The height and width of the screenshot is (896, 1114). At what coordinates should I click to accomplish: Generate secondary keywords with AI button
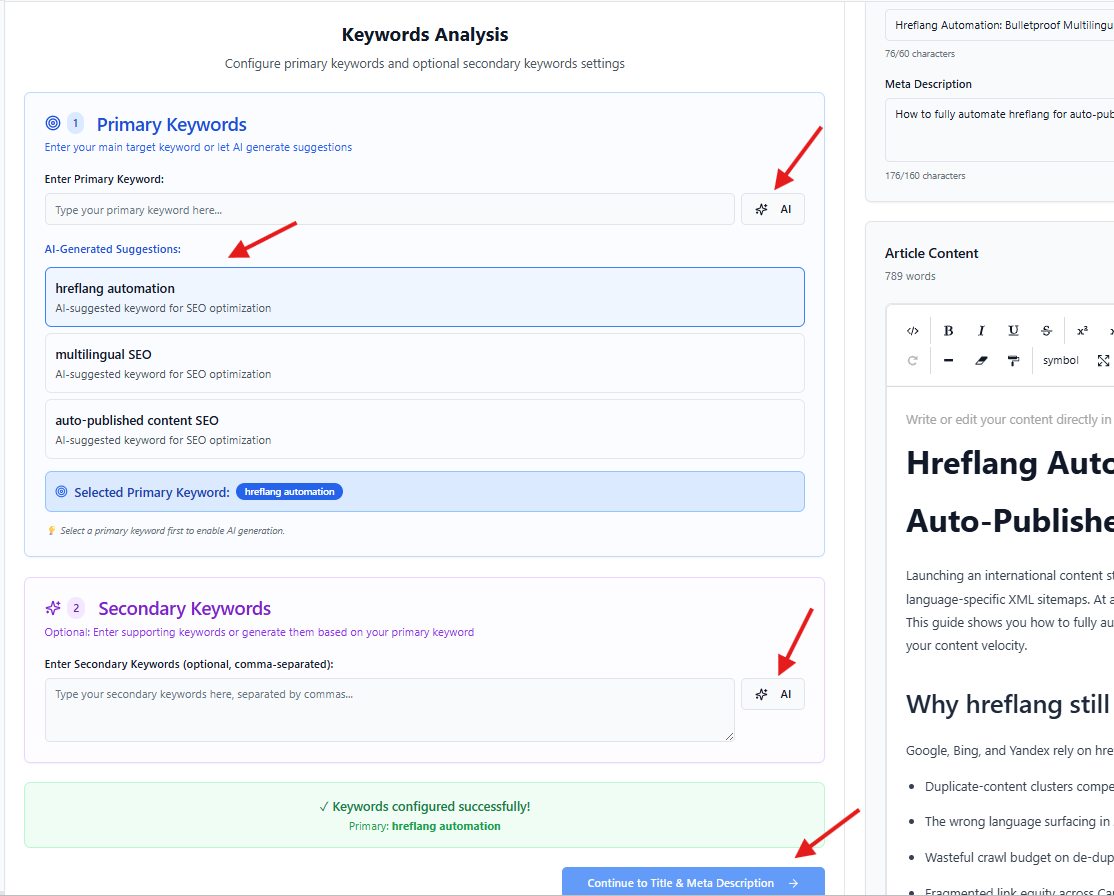point(772,693)
